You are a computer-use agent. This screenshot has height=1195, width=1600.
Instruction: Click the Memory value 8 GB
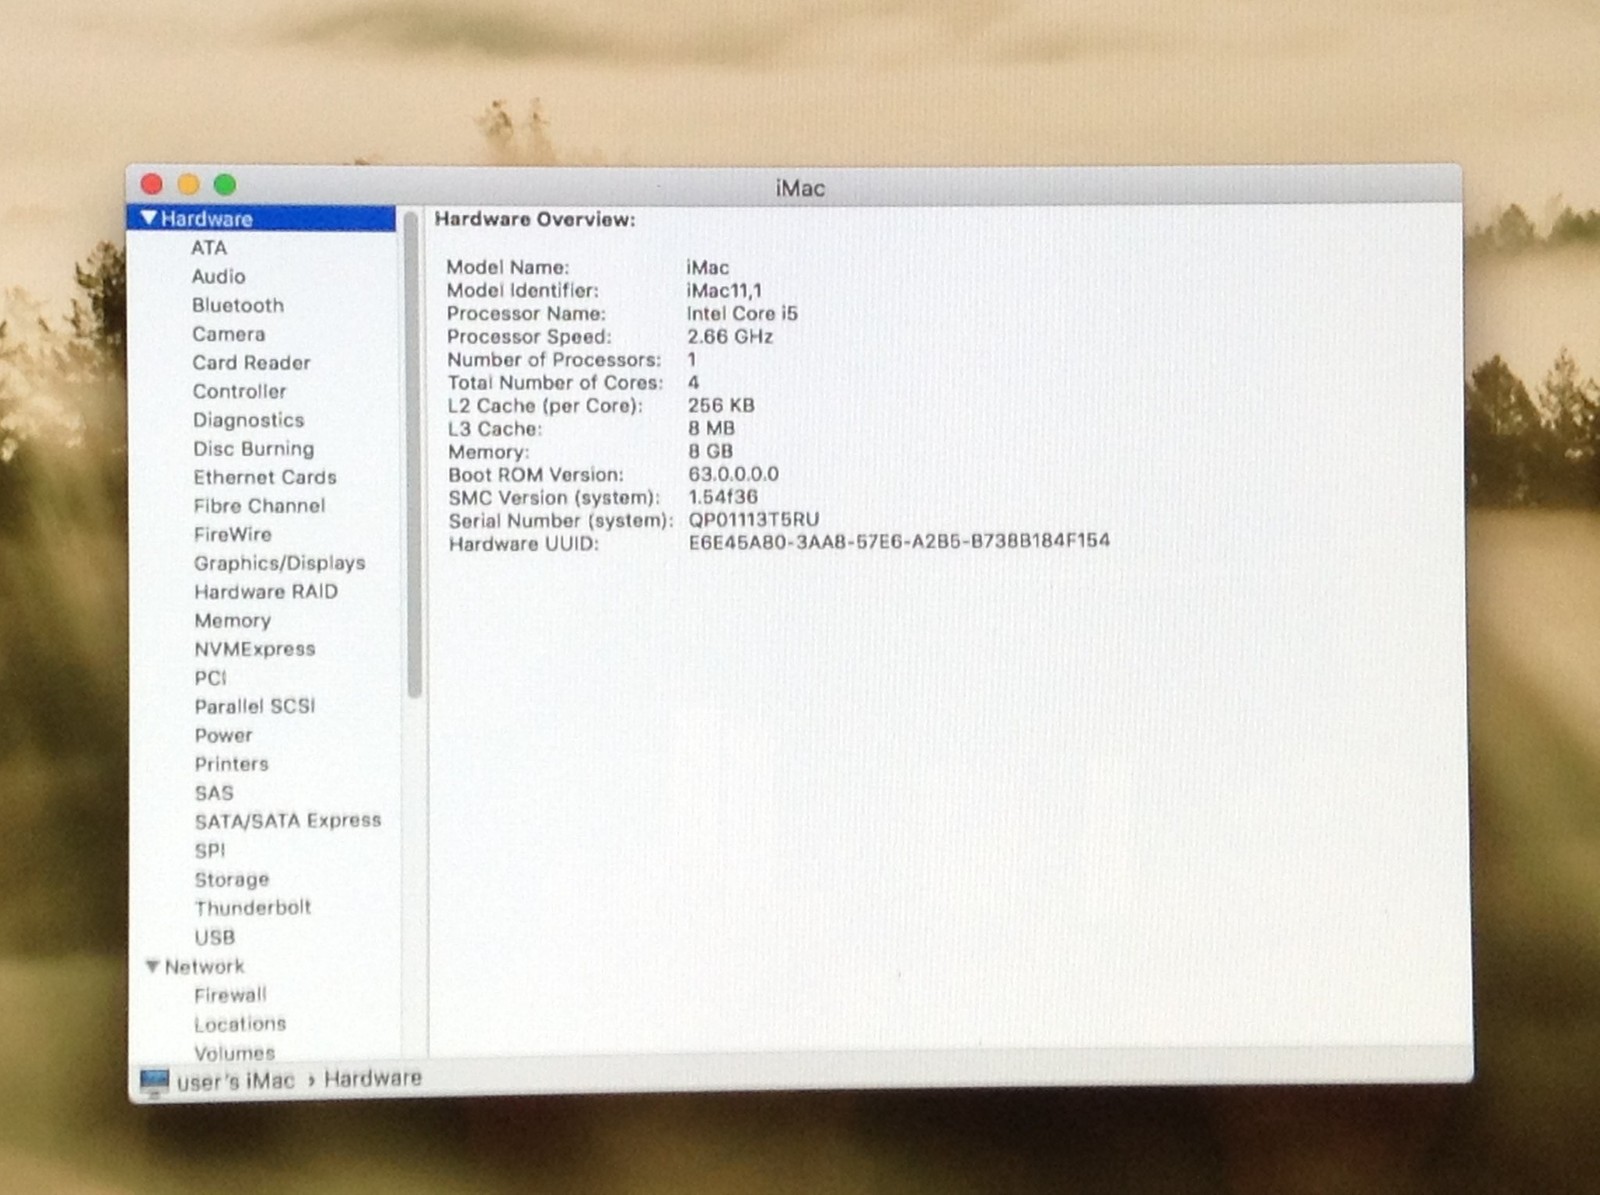click(x=710, y=451)
